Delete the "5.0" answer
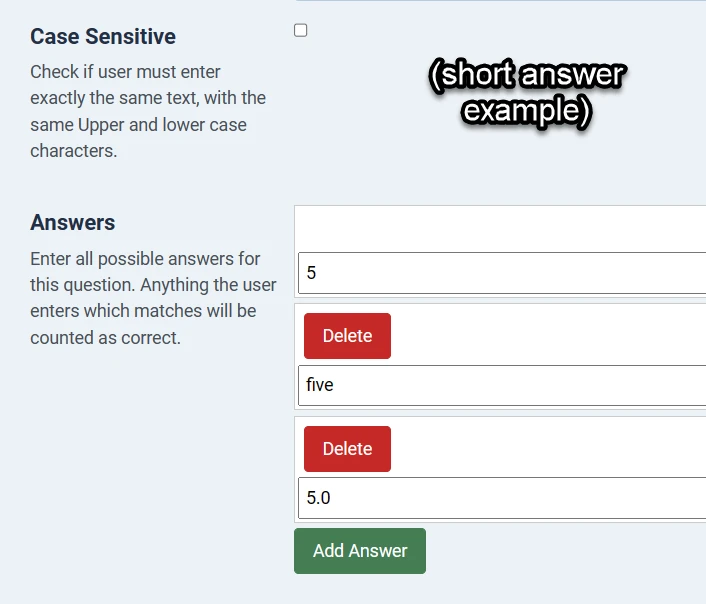 click(x=347, y=449)
